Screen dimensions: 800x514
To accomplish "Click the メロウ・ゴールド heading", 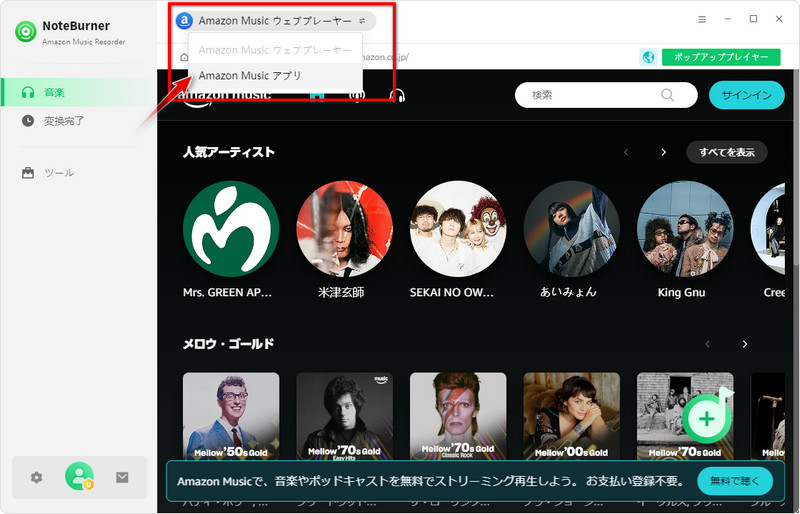I will click(x=228, y=344).
